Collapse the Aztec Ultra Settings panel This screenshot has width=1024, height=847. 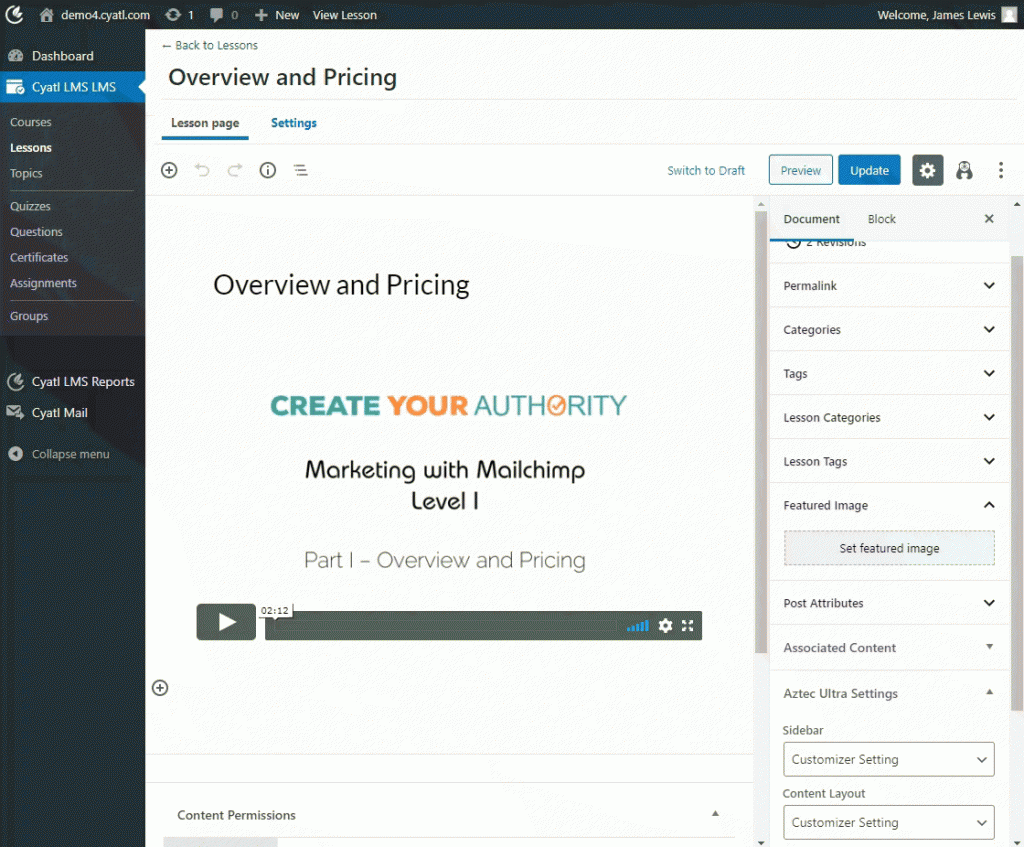889,693
